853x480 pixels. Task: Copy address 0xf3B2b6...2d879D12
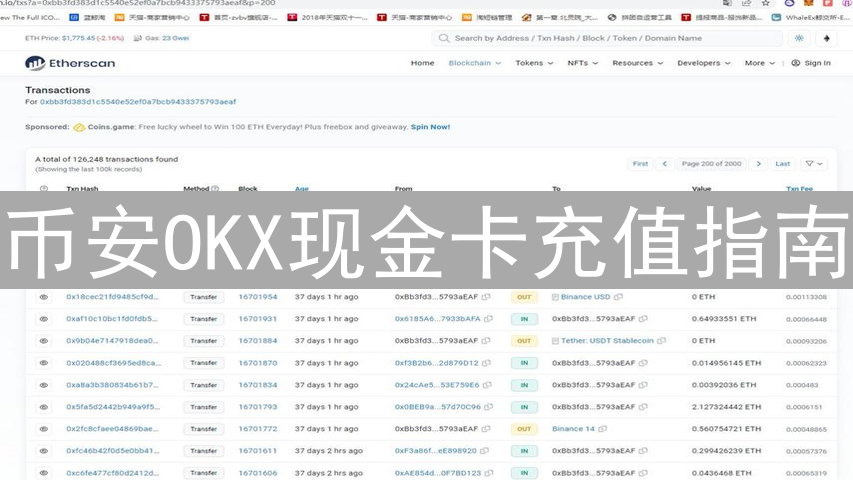click(x=486, y=363)
